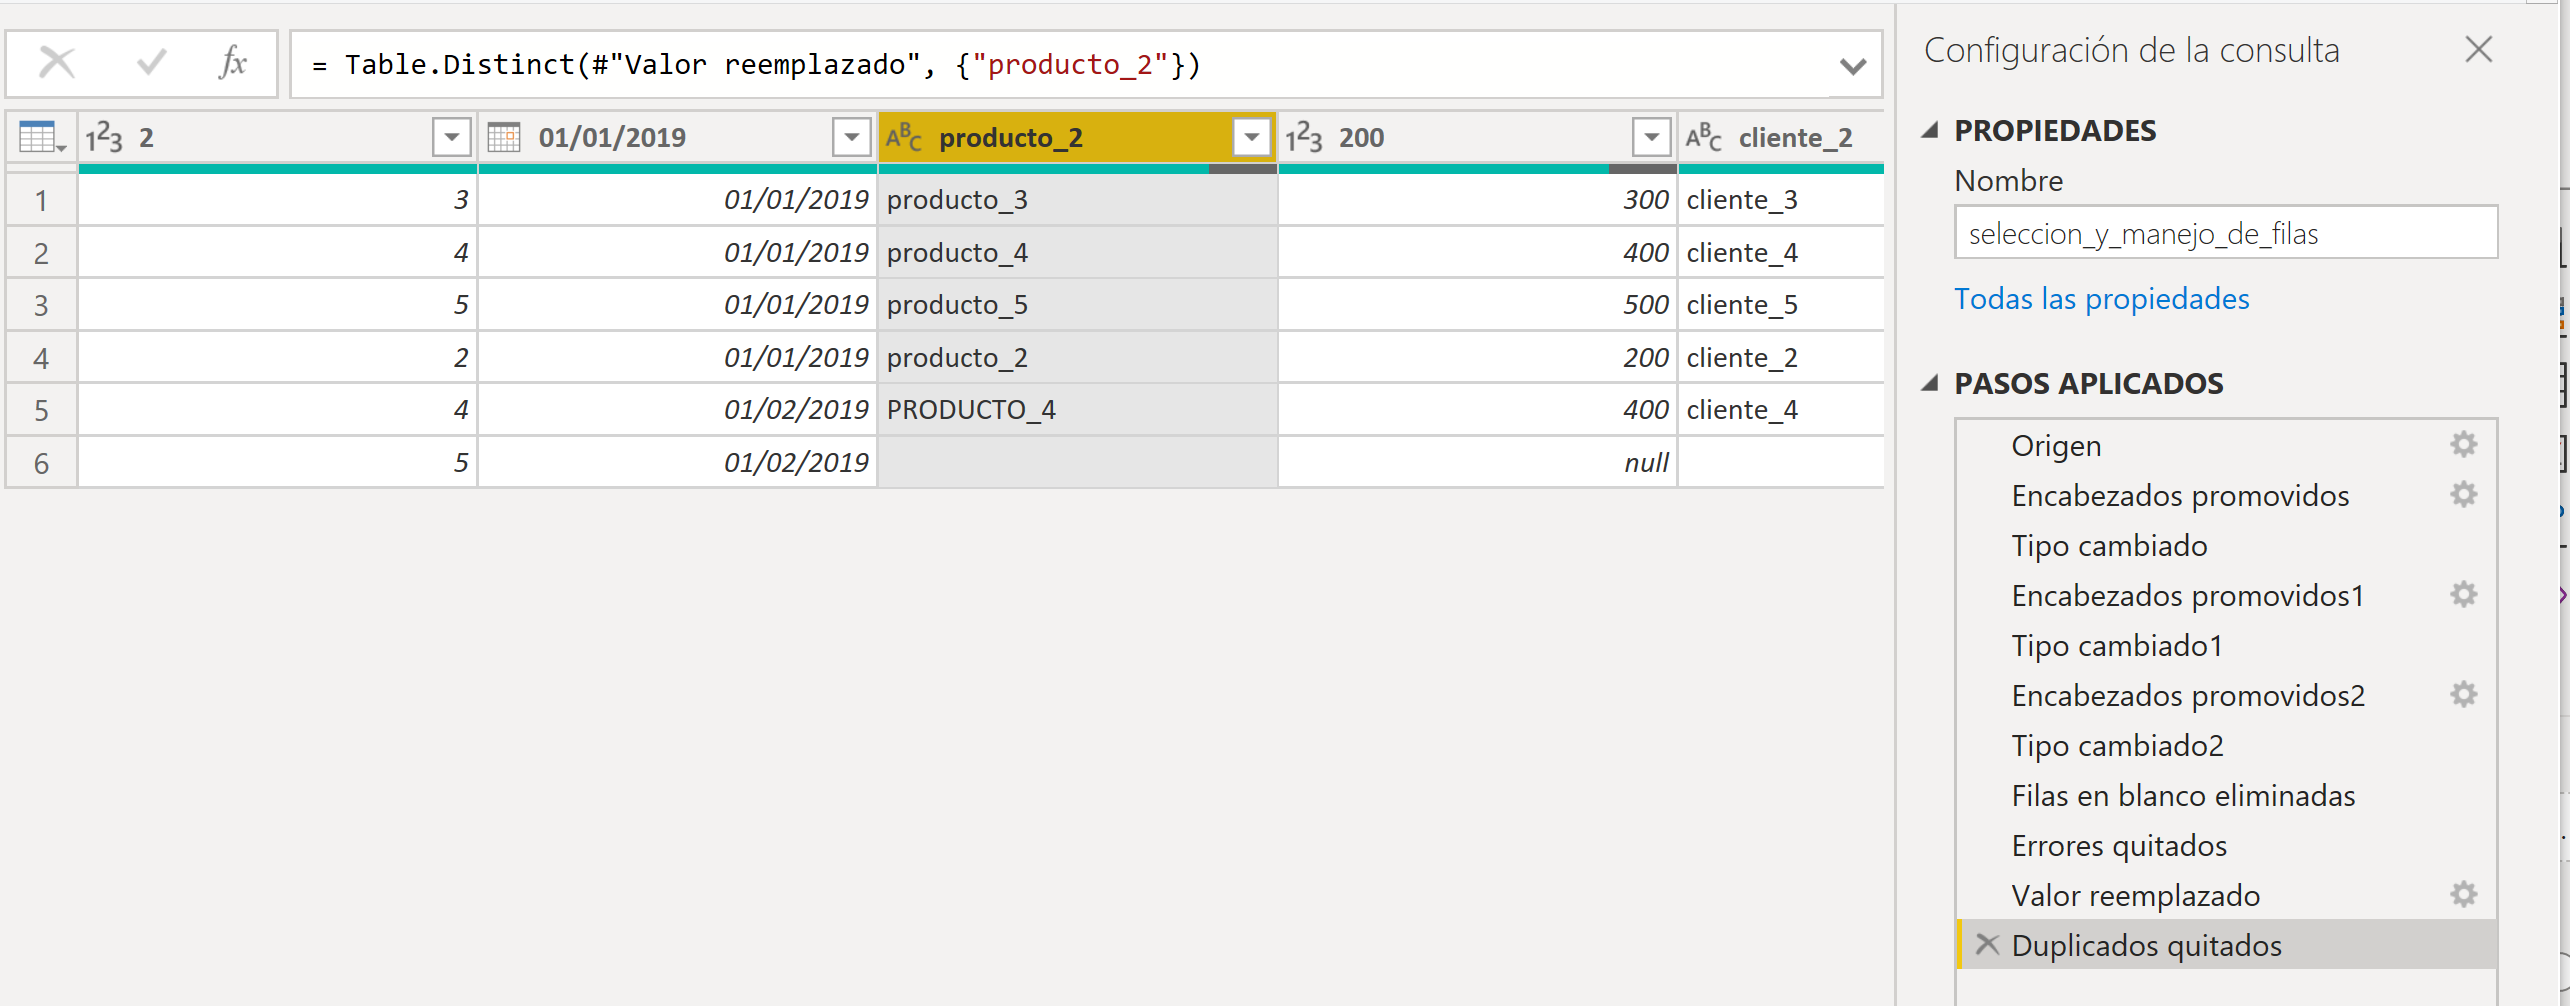Click the 500 value cell
Screen dimensions: 2570x1006
click(1477, 305)
